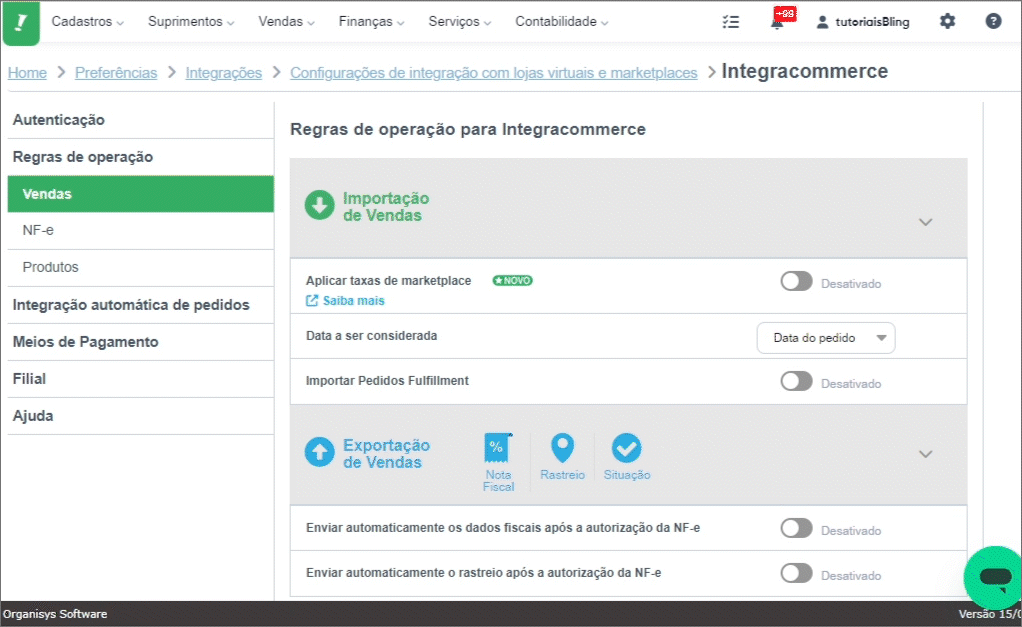Open the help question mark icon
Viewport: 1022px width, 627px height.
point(993,22)
